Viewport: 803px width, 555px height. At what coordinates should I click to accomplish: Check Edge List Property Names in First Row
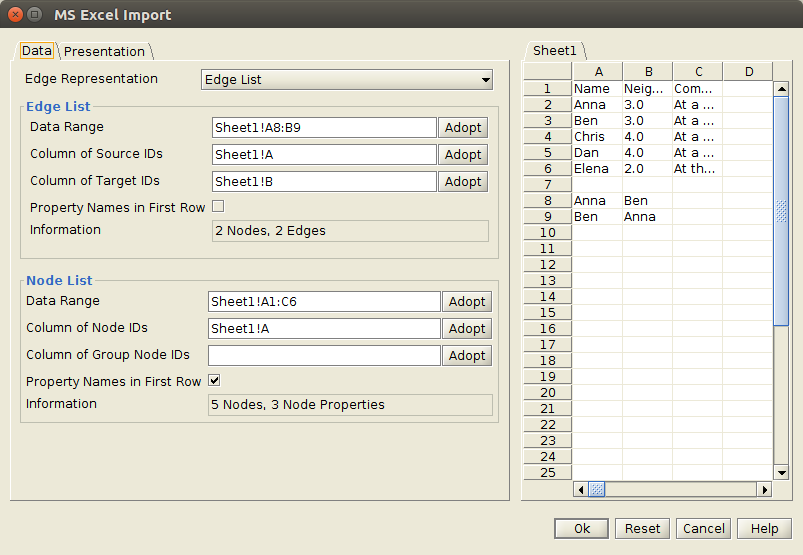(x=218, y=206)
